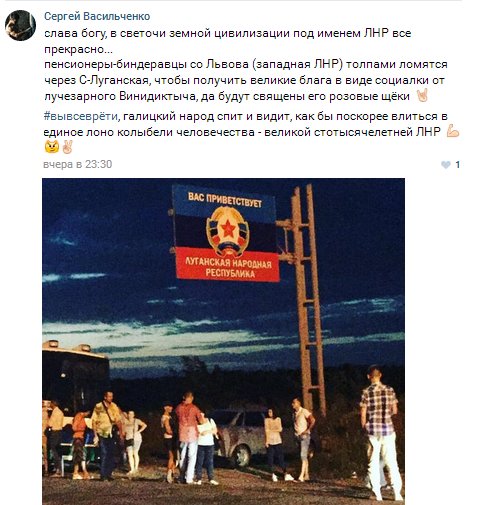View the like count number 1
Screen dimensions: 478x505
458,165
